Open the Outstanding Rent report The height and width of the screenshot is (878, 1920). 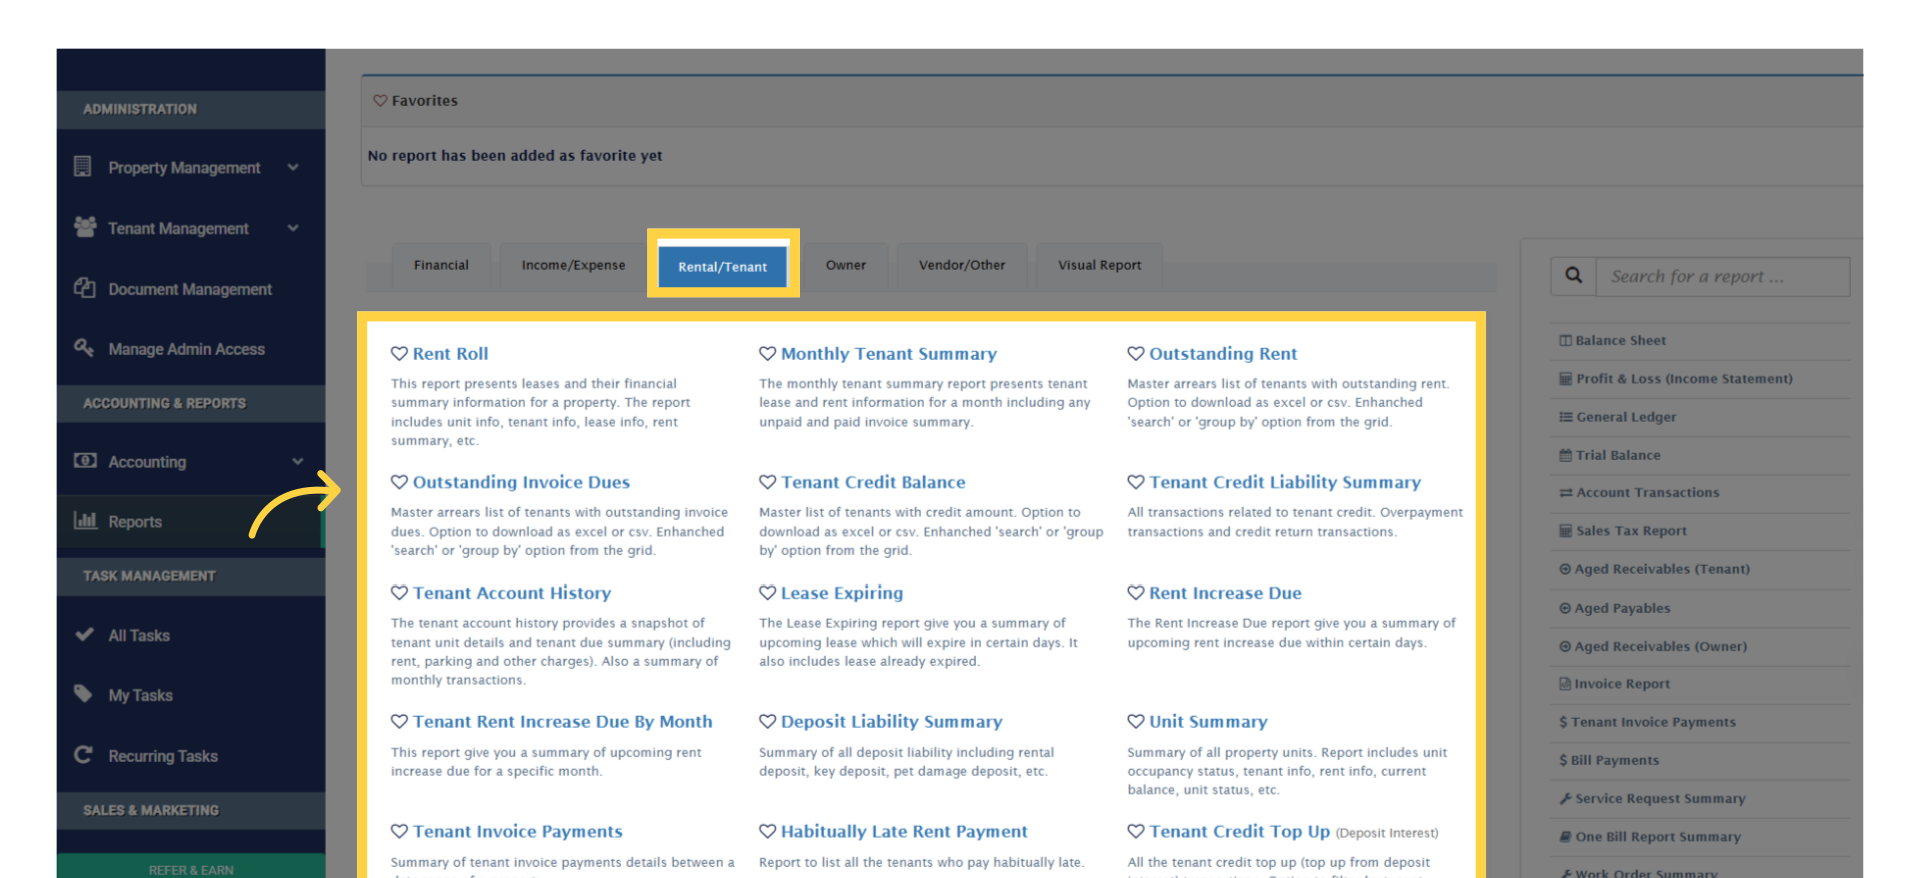point(1223,353)
